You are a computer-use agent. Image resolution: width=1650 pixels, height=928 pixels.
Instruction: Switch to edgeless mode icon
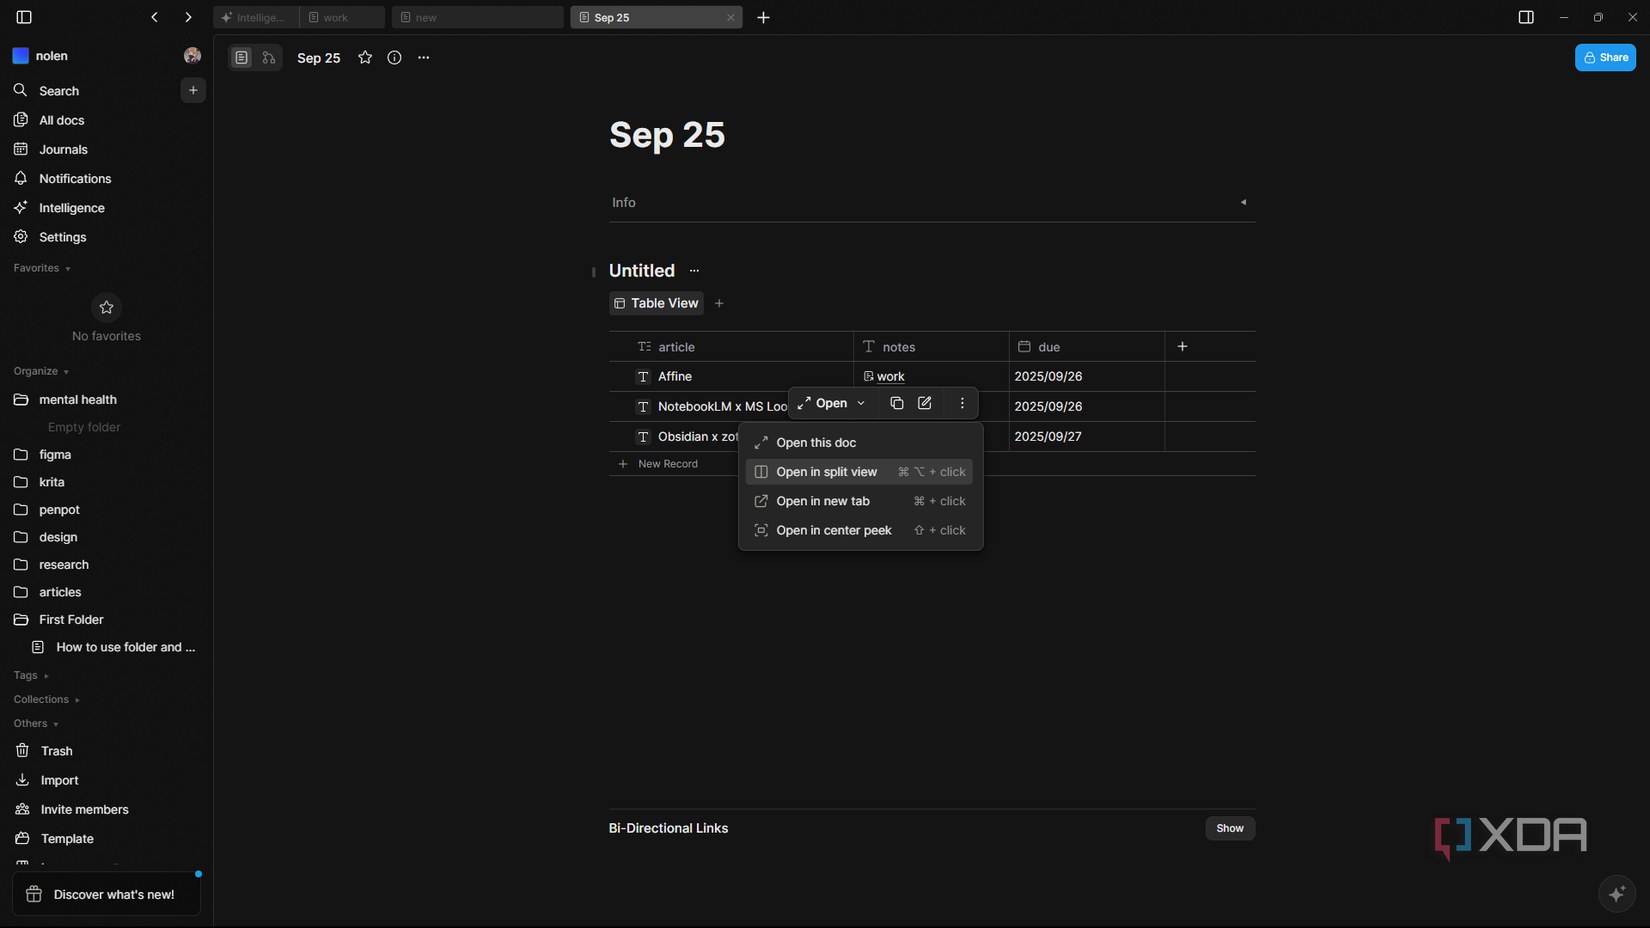pos(269,58)
